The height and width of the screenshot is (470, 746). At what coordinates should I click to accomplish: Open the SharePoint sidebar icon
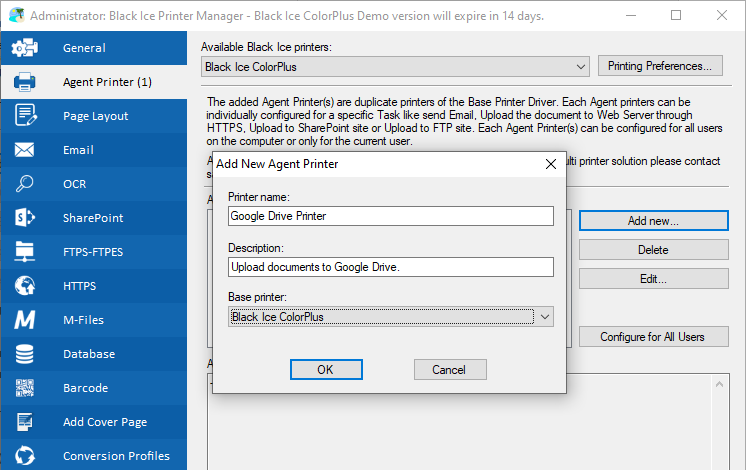25,218
